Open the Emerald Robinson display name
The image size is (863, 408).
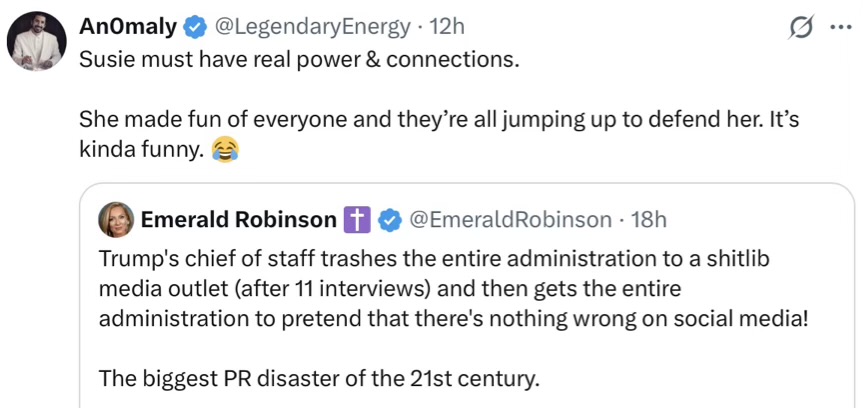pos(238,220)
